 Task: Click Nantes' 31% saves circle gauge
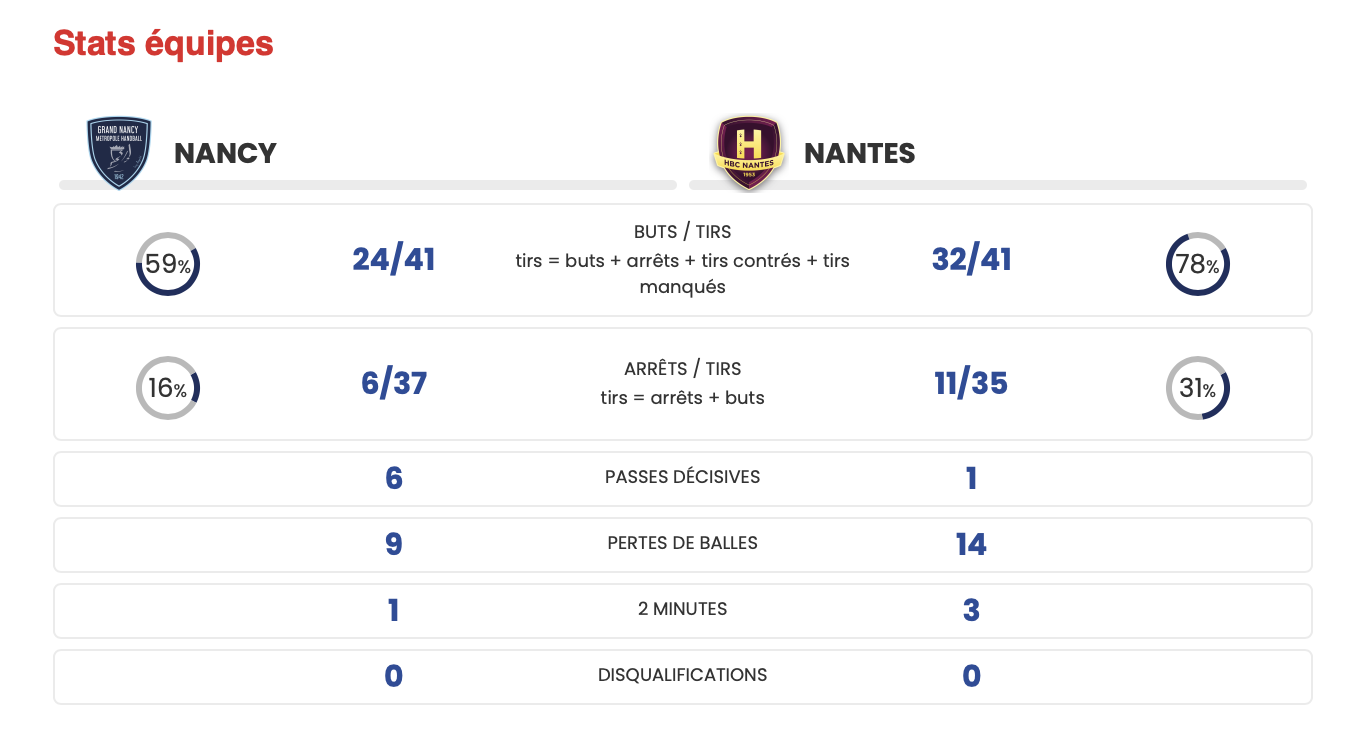[1198, 388]
